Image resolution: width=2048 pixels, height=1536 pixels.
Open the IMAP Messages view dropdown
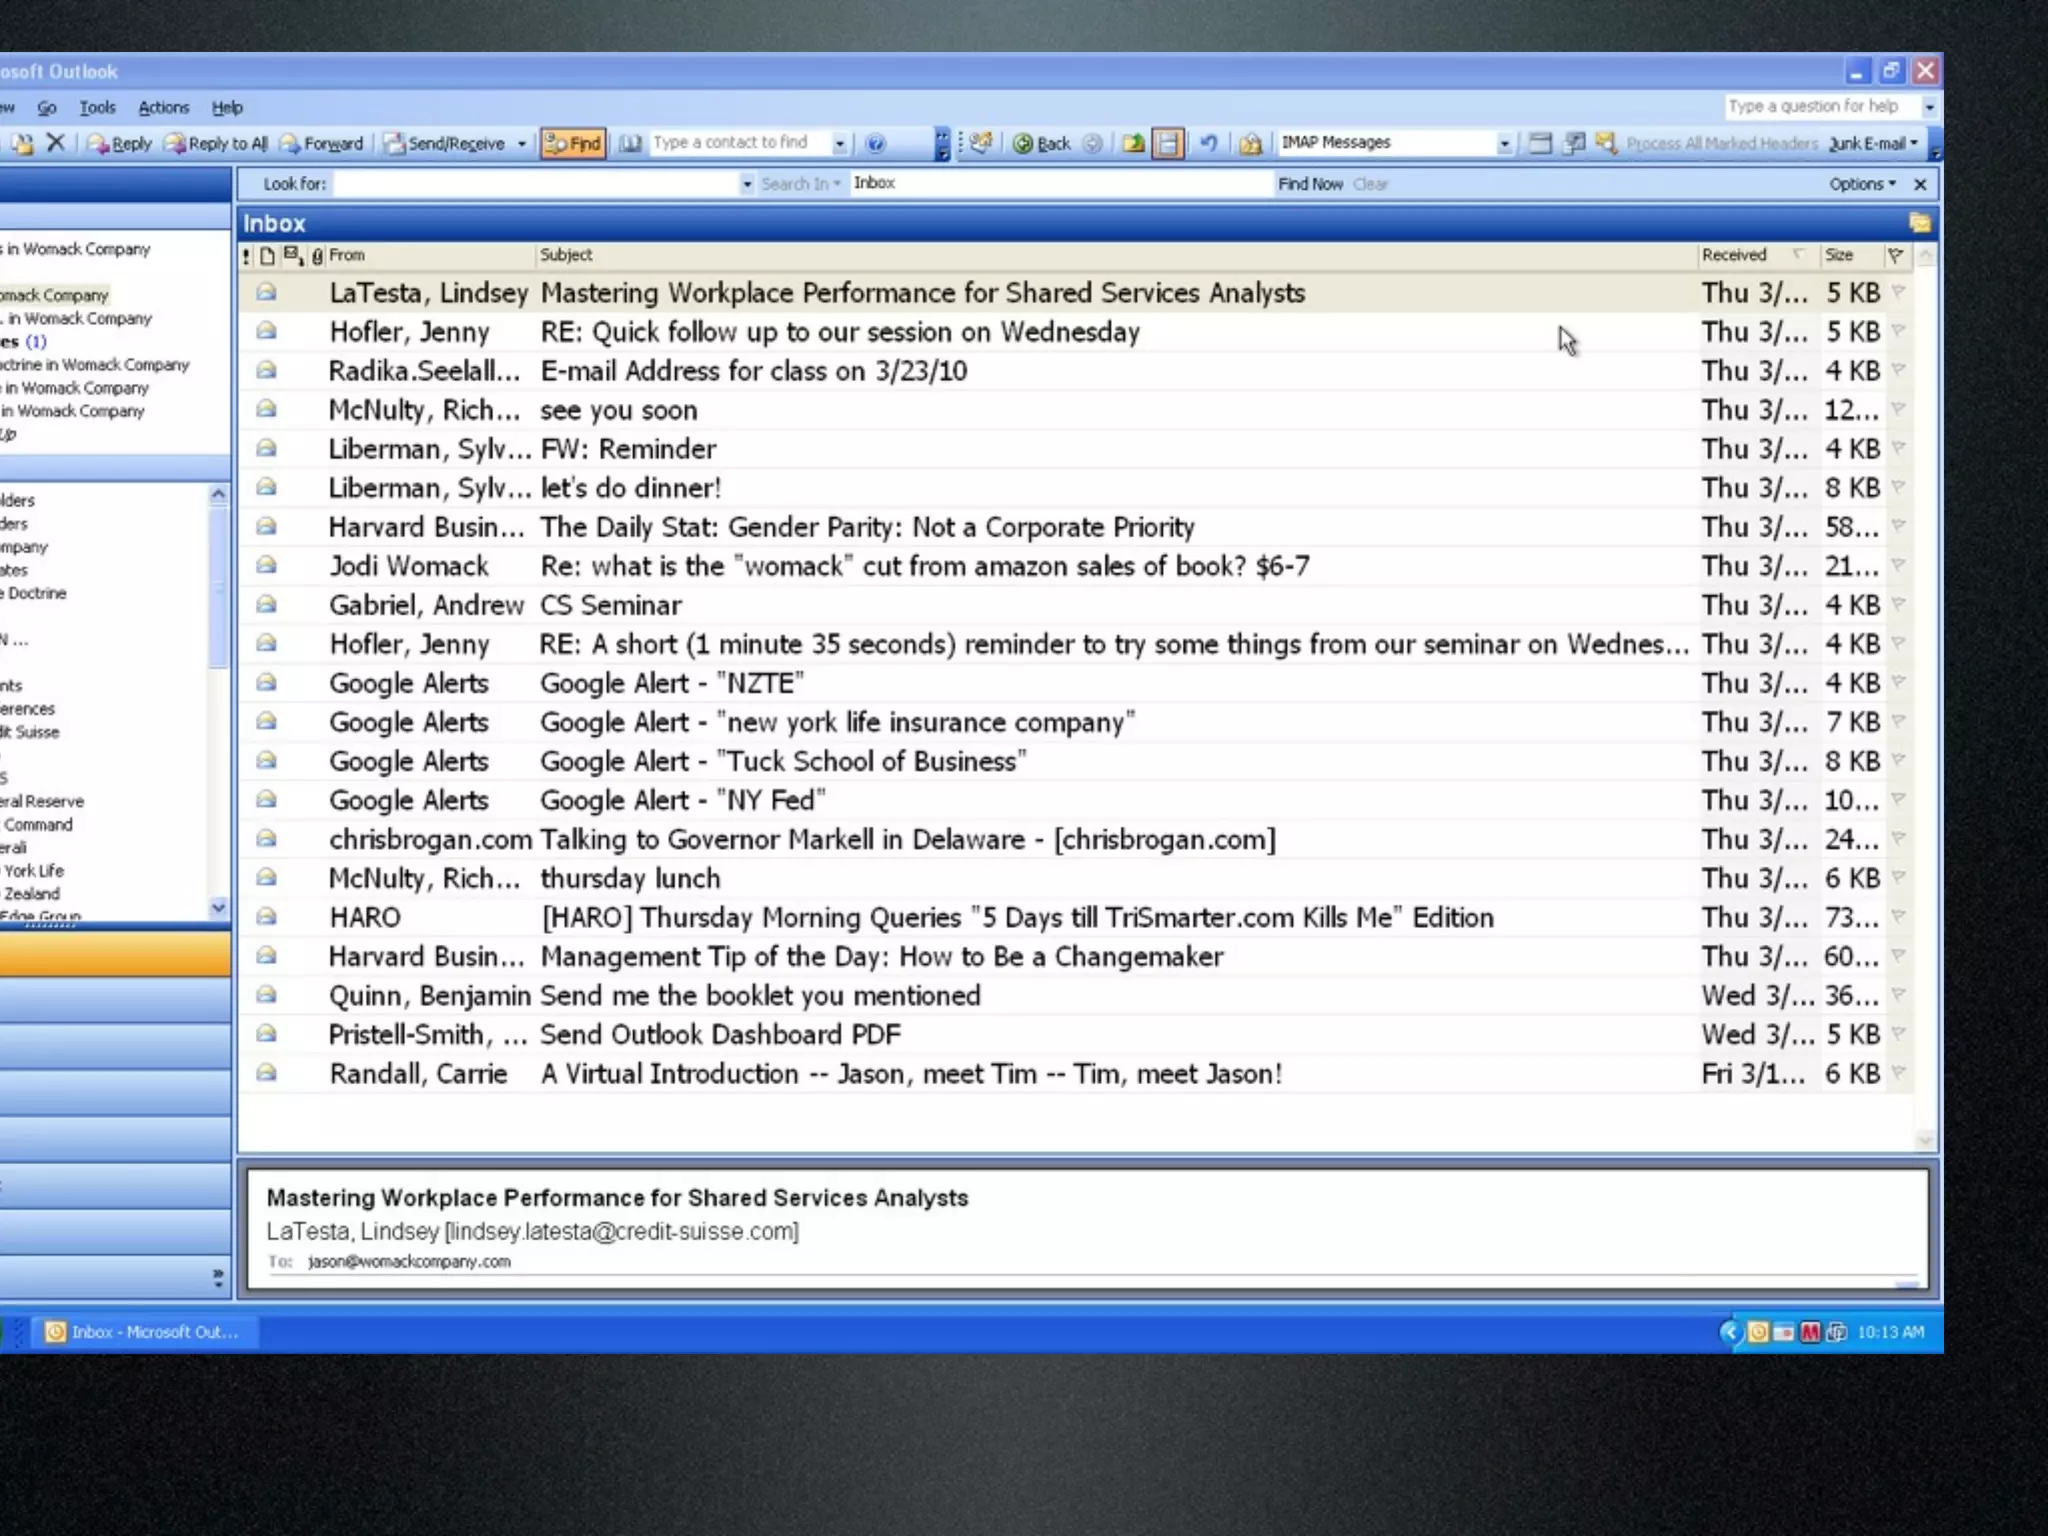pyautogui.click(x=1504, y=143)
